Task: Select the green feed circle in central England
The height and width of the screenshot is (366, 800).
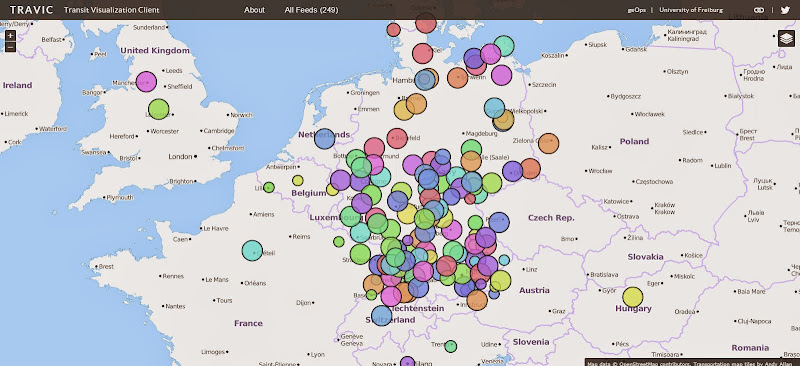Action: [159, 109]
